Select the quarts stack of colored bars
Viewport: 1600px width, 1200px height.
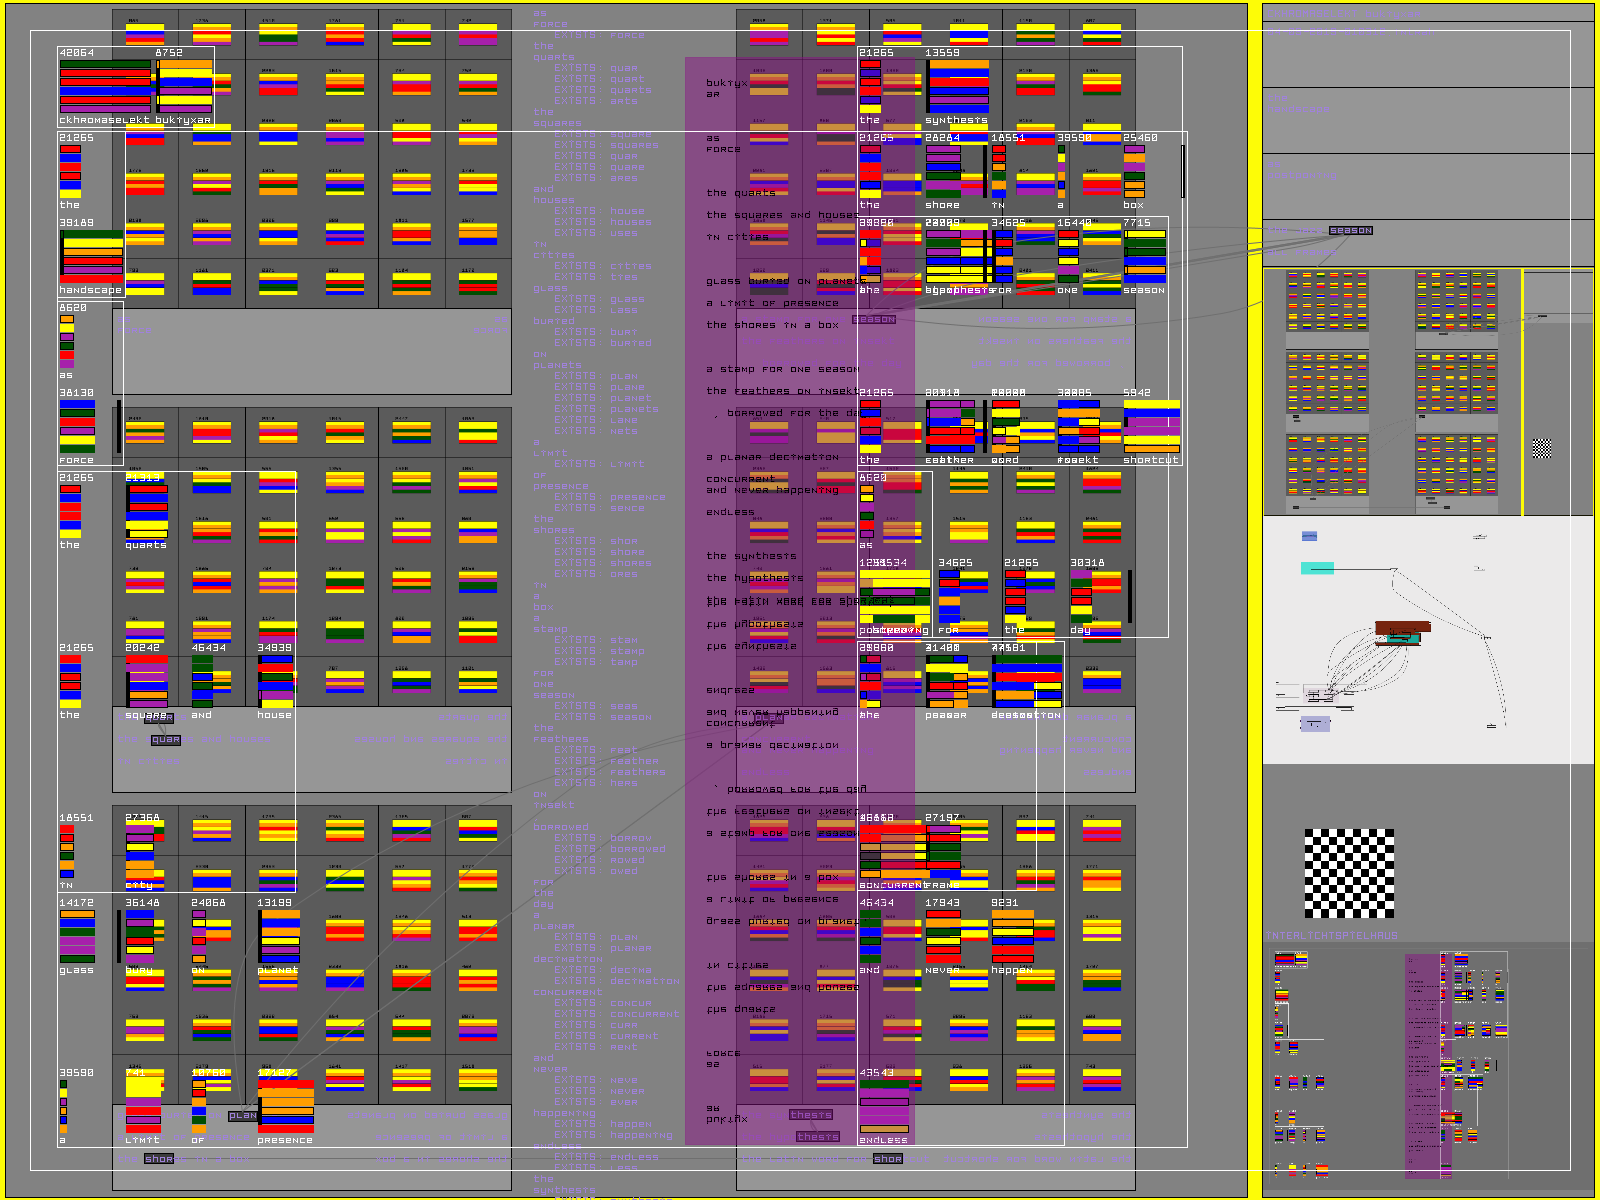click(x=147, y=512)
